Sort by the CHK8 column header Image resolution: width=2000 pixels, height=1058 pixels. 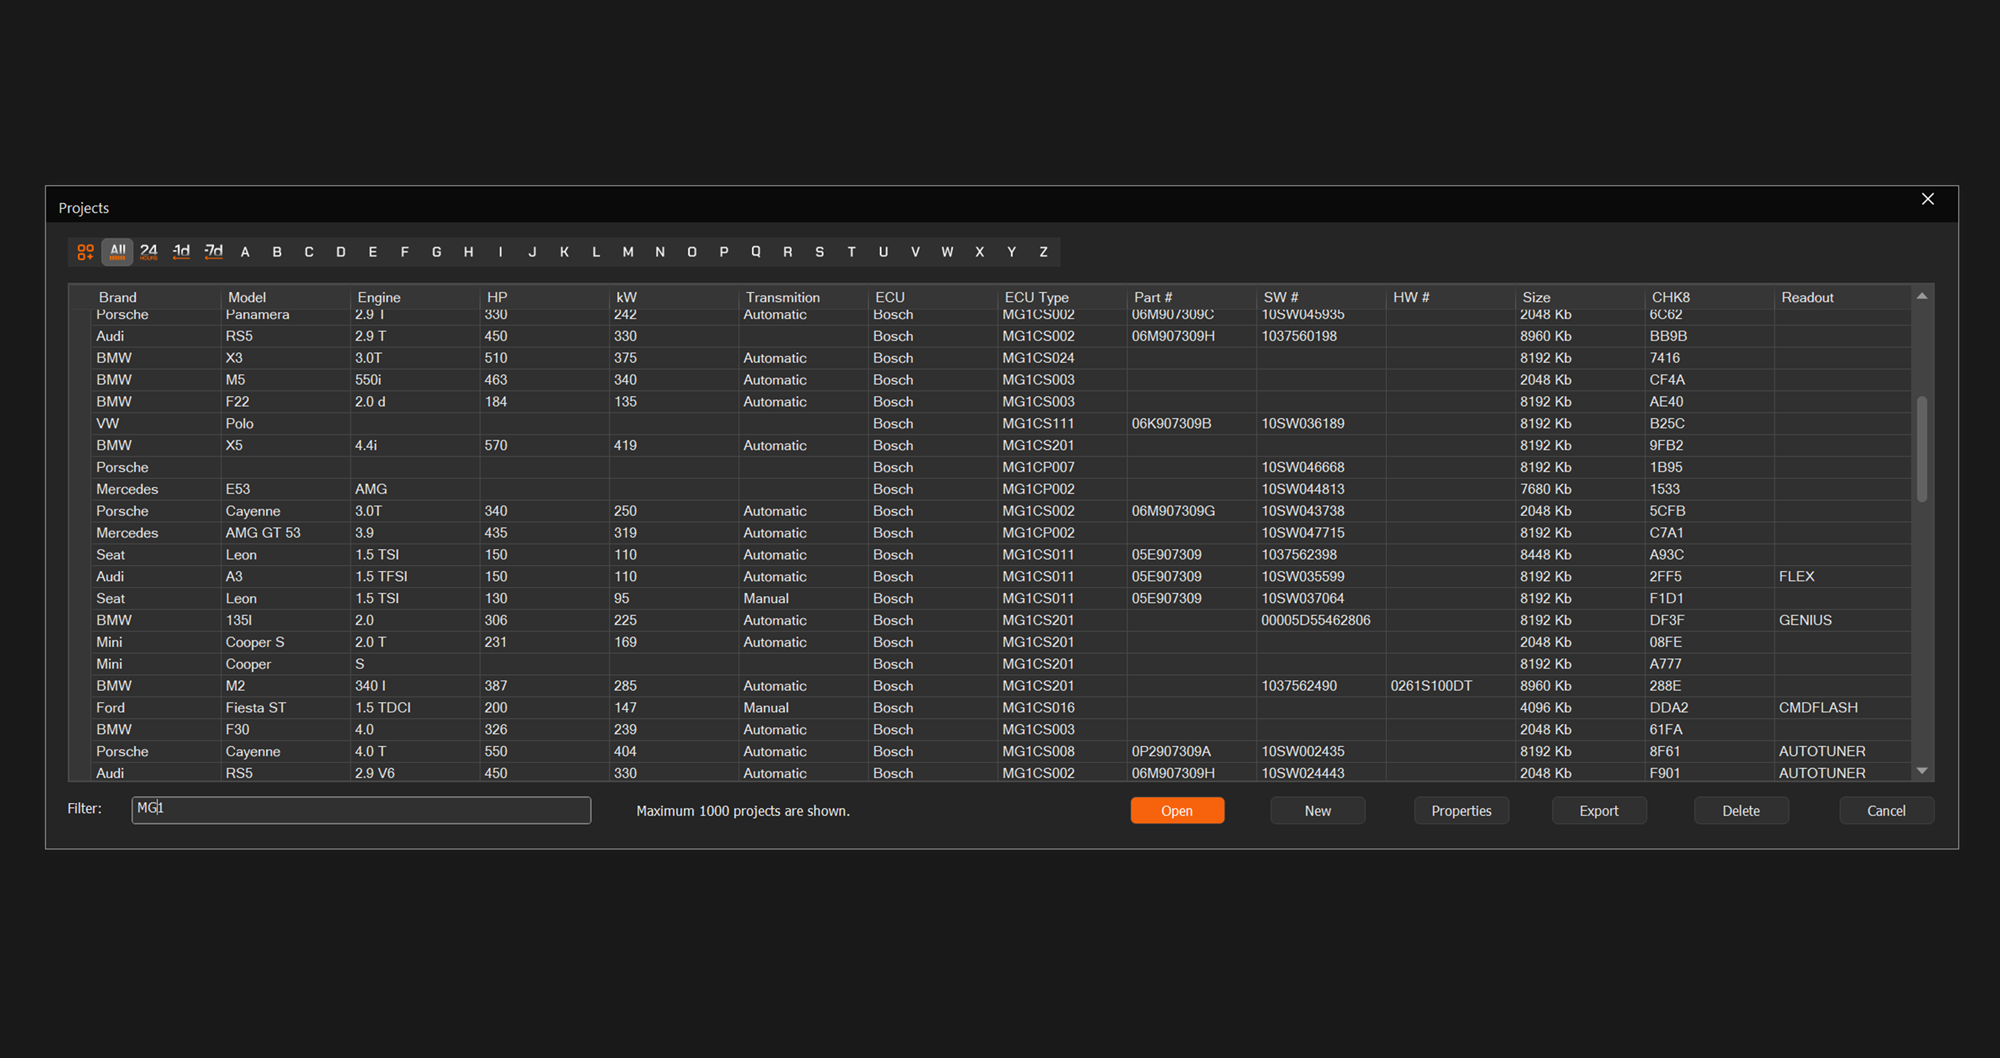pos(1670,297)
